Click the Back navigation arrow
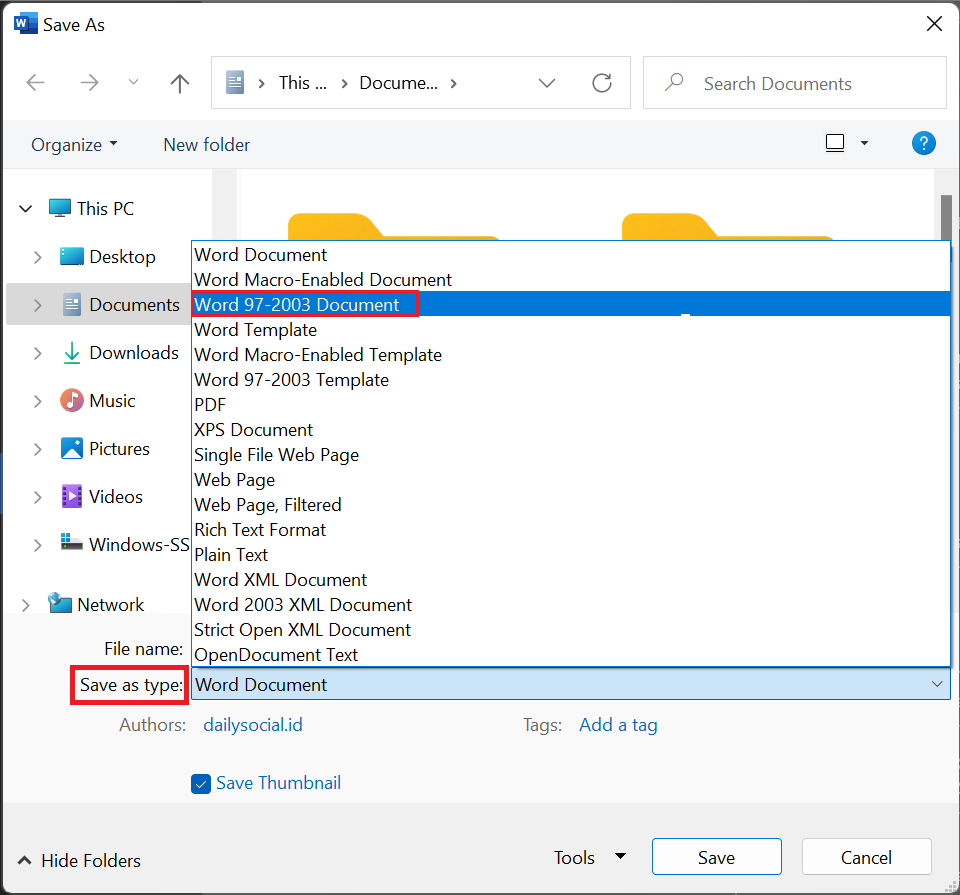The image size is (960, 895). click(36, 83)
